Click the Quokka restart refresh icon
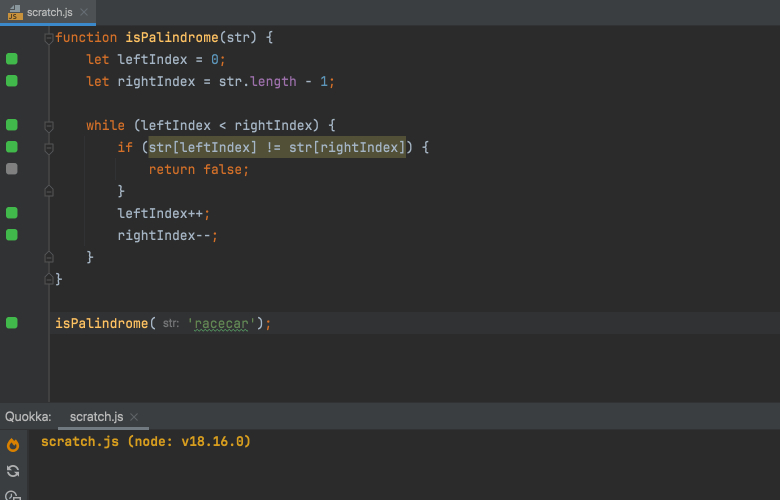Image resolution: width=780 pixels, height=500 pixels. point(13,471)
